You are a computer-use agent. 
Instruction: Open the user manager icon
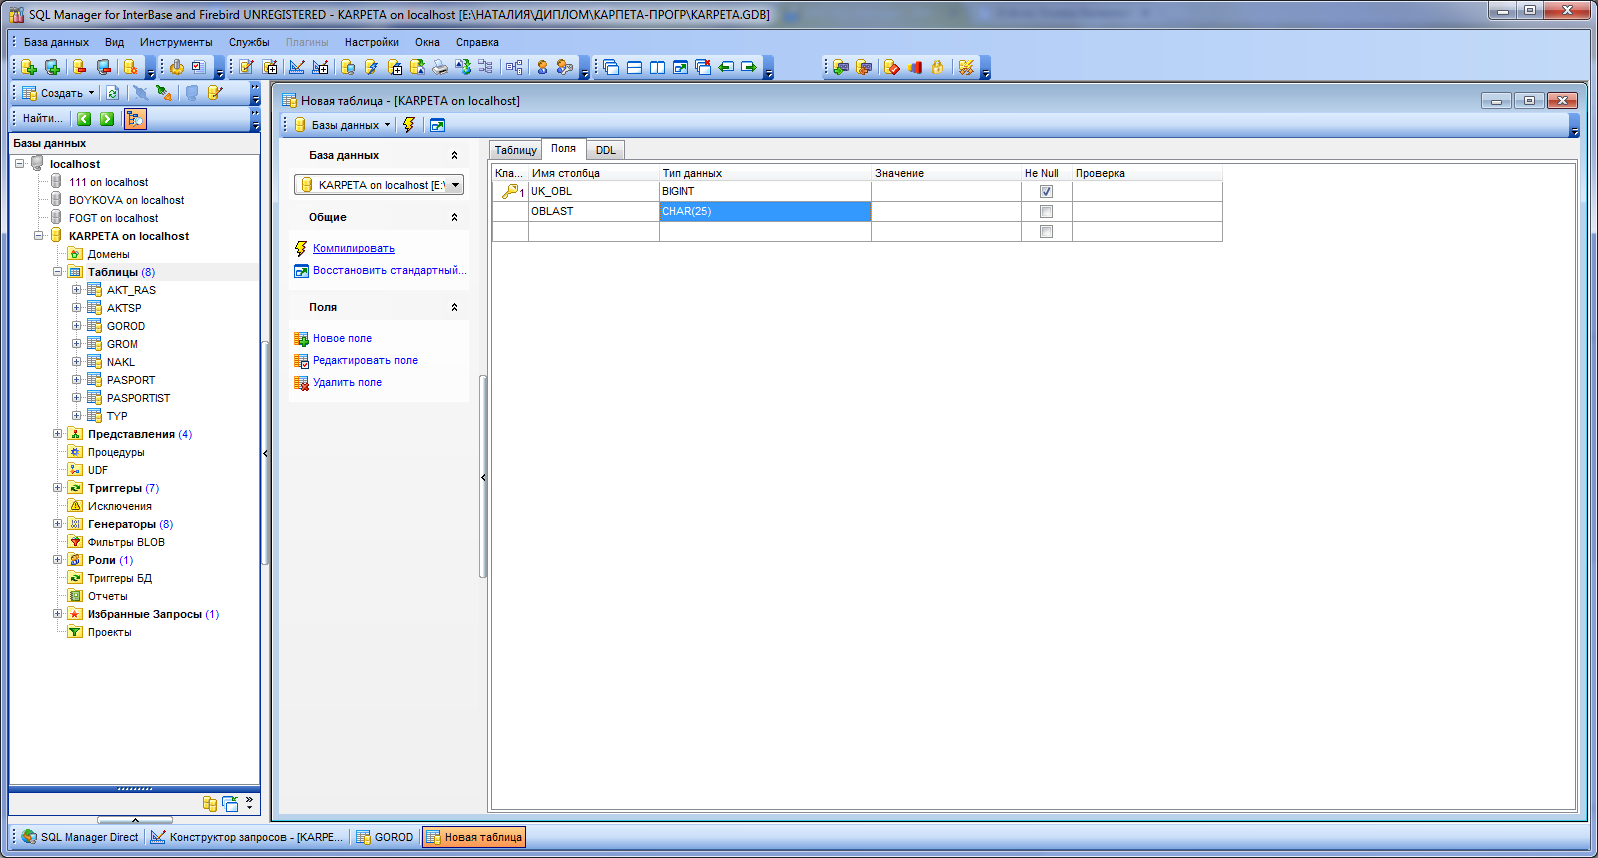(x=542, y=67)
